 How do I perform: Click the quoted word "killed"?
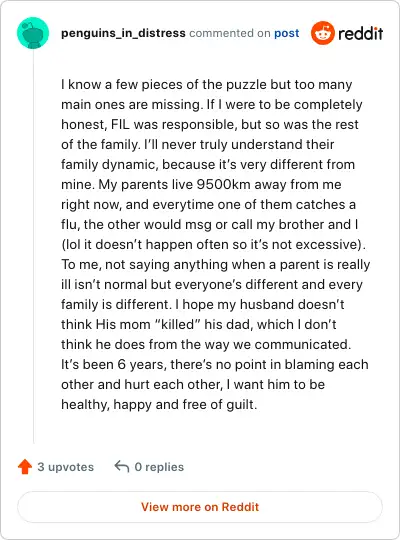click(177, 324)
